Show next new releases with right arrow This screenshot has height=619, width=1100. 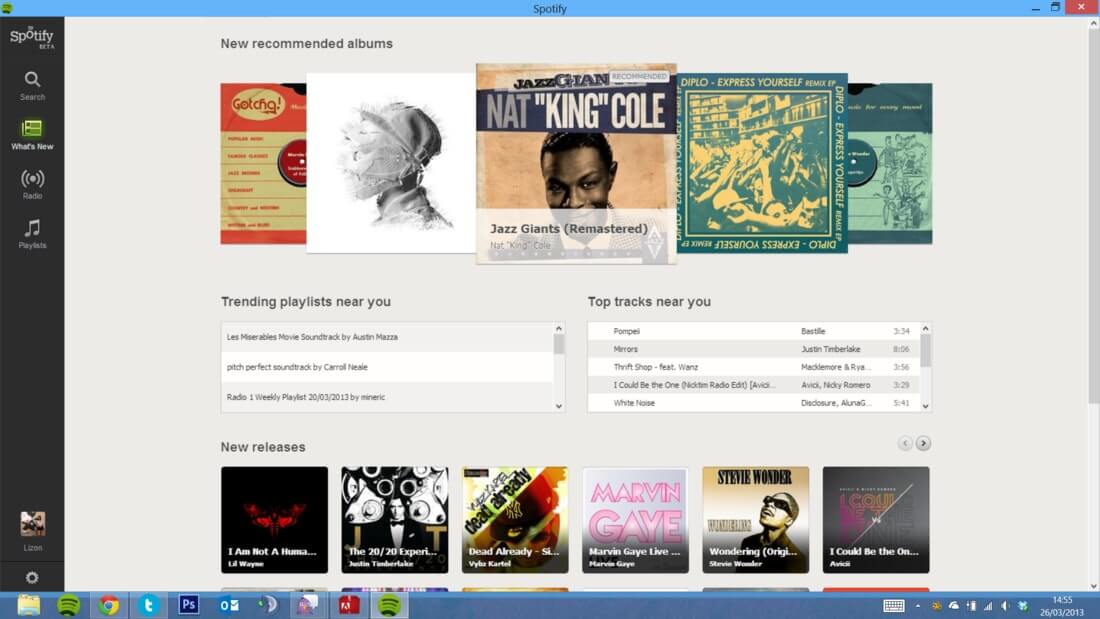923,443
